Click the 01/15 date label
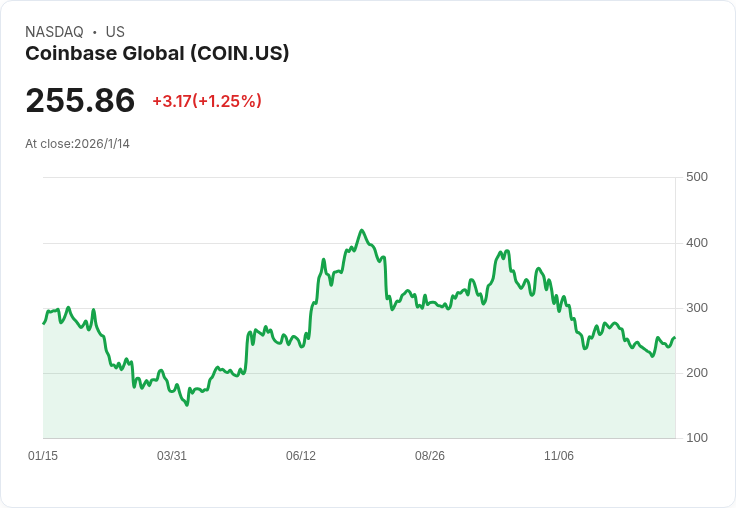 coord(43,456)
